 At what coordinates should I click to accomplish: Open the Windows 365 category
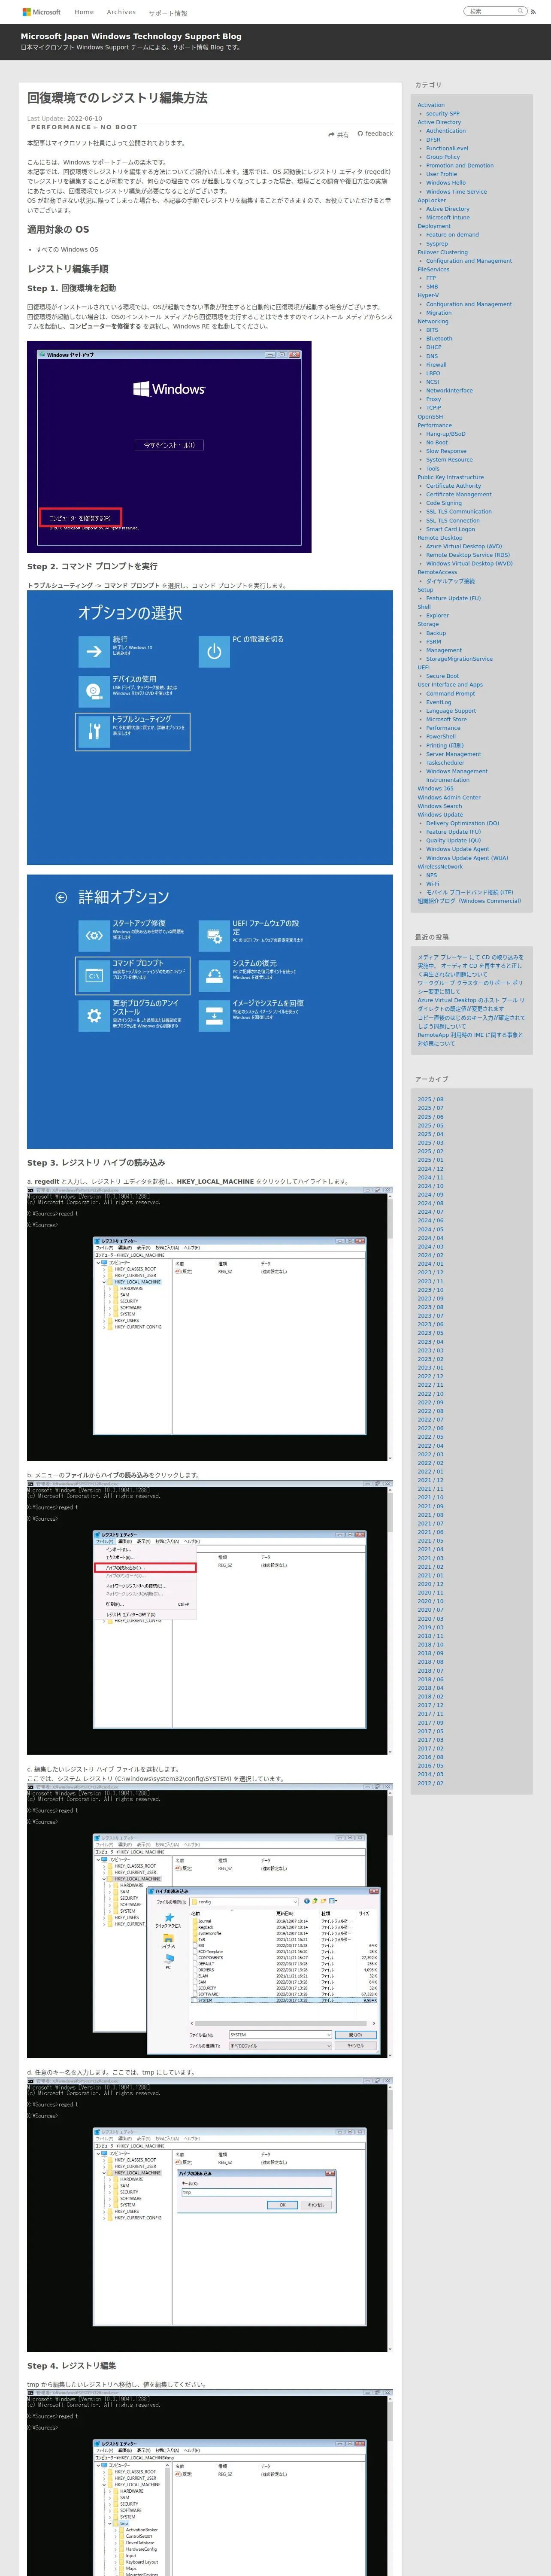pyautogui.click(x=435, y=789)
